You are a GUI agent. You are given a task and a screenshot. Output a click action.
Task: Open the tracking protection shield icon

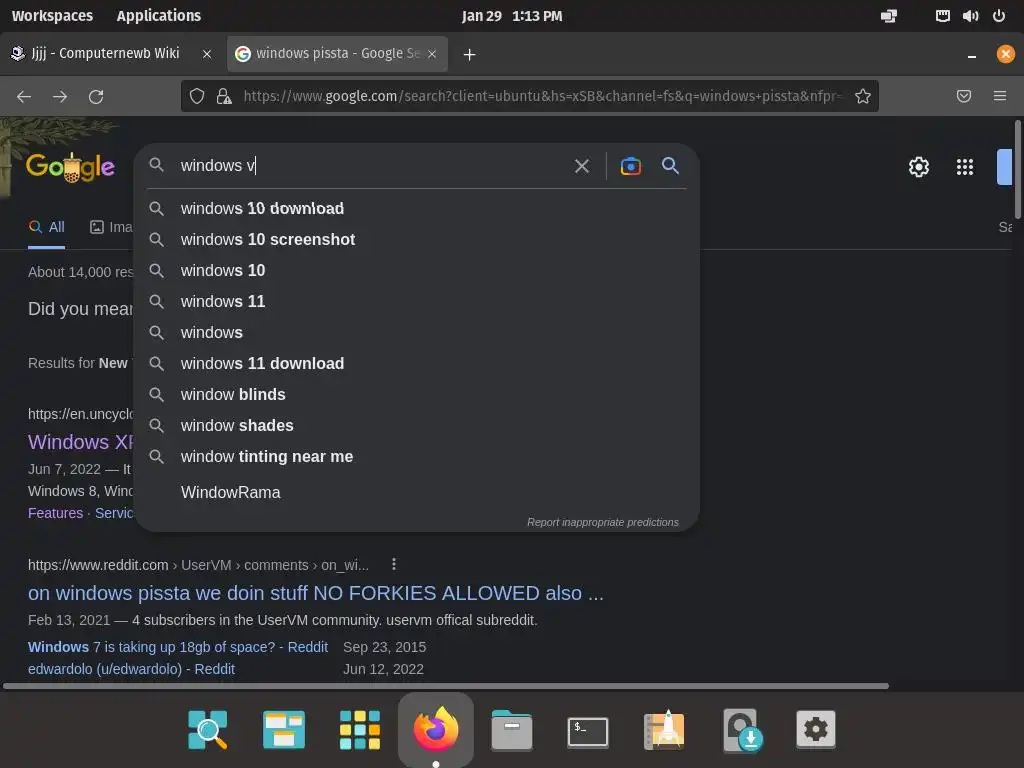pos(197,97)
